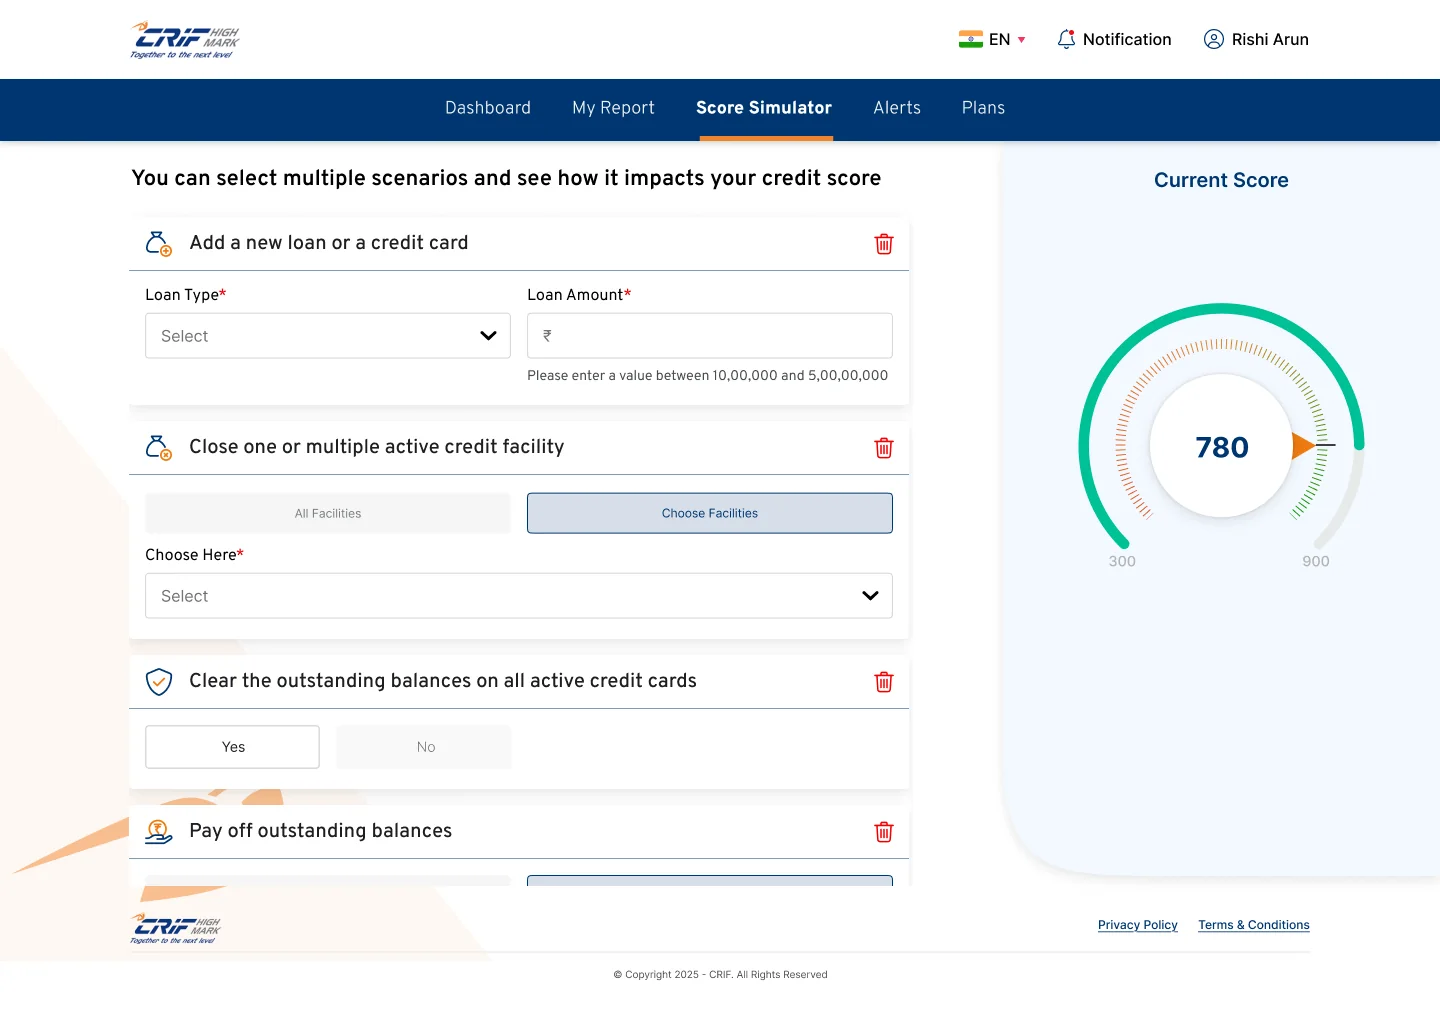This screenshot has width=1440, height=1010.
Task: Click the user profile avatar icon
Action: [x=1213, y=39]
